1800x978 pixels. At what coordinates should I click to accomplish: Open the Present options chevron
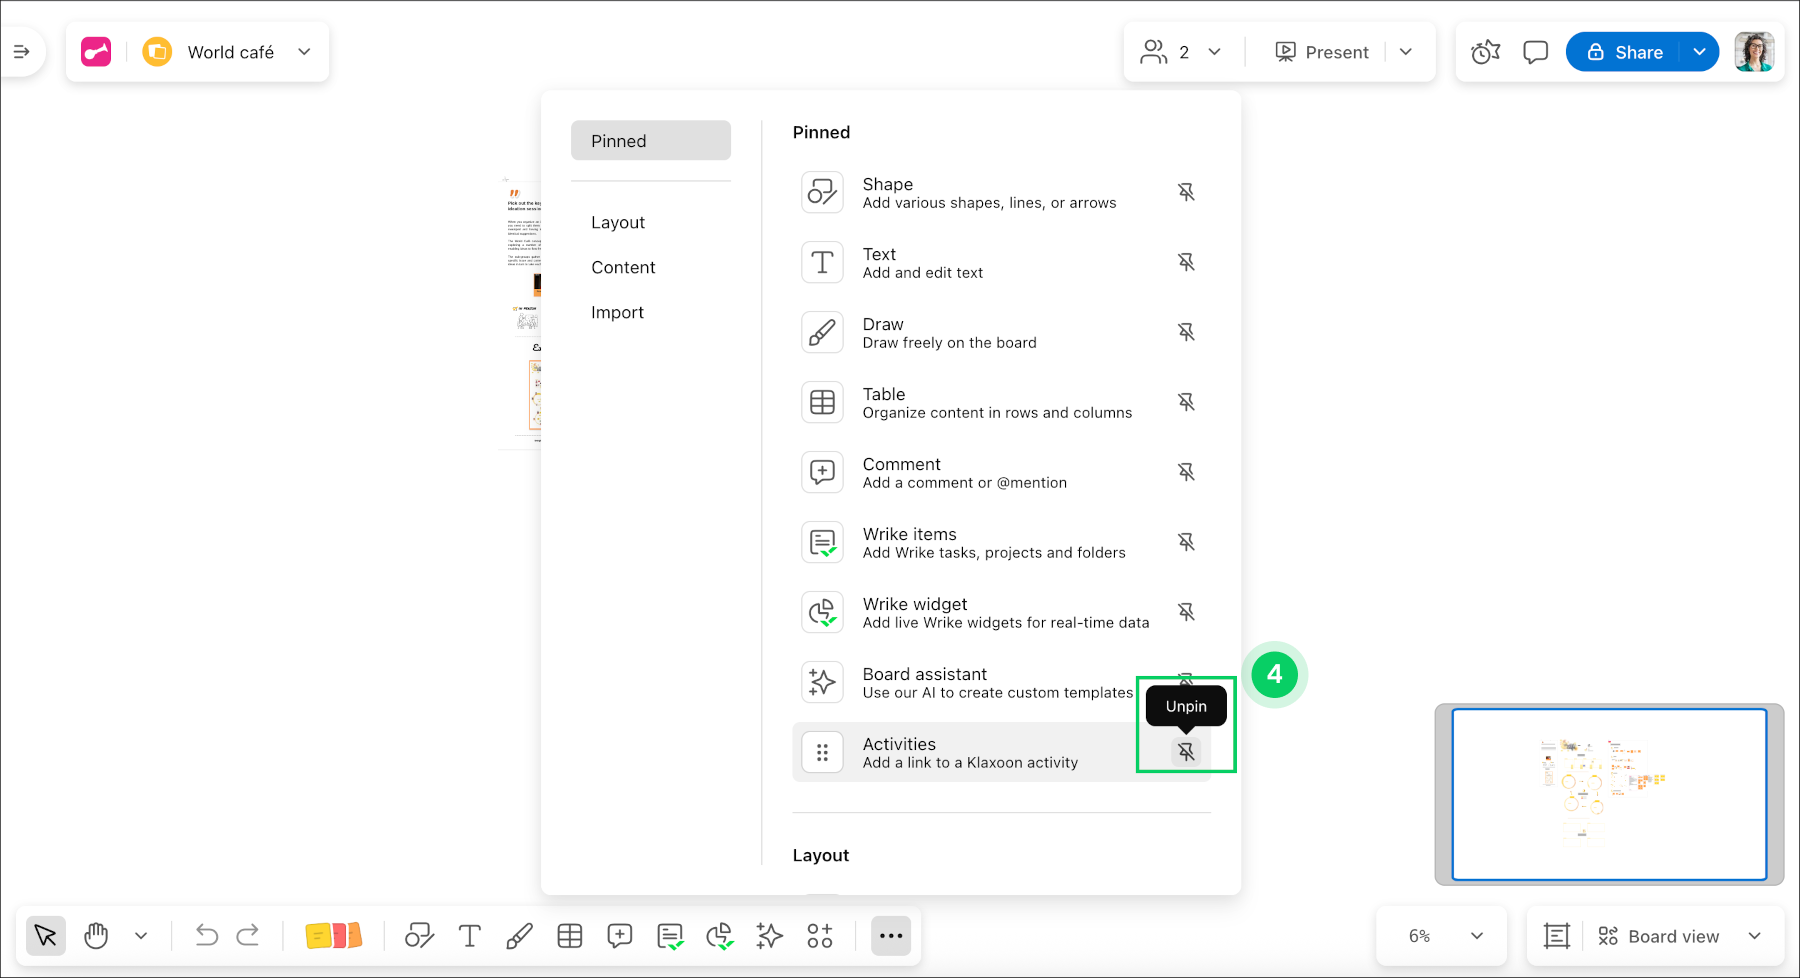pos(1407,51)
